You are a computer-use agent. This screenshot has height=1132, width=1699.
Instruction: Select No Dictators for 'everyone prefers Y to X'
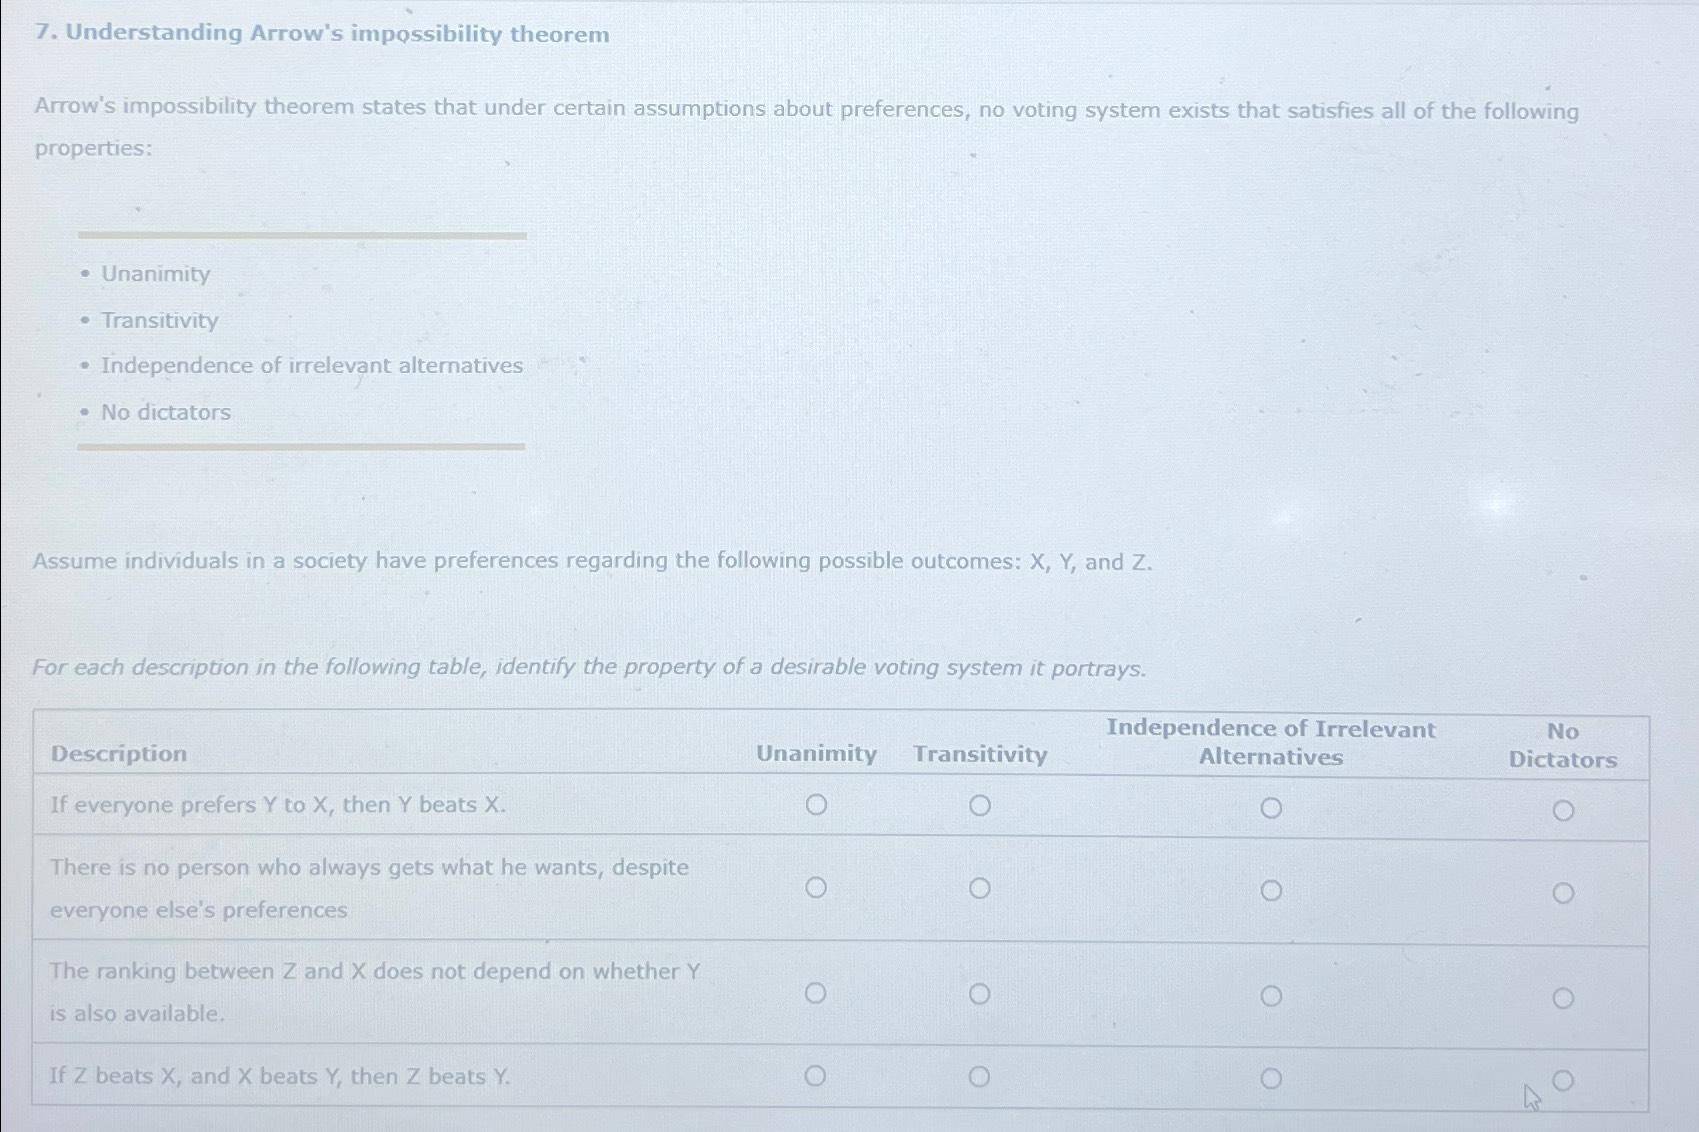1563,811
